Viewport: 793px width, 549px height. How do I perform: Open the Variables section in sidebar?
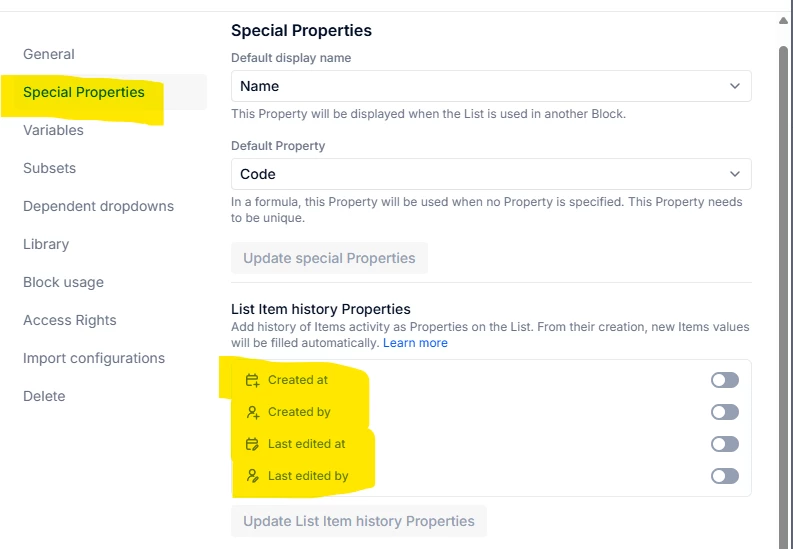tap(53, 130)
